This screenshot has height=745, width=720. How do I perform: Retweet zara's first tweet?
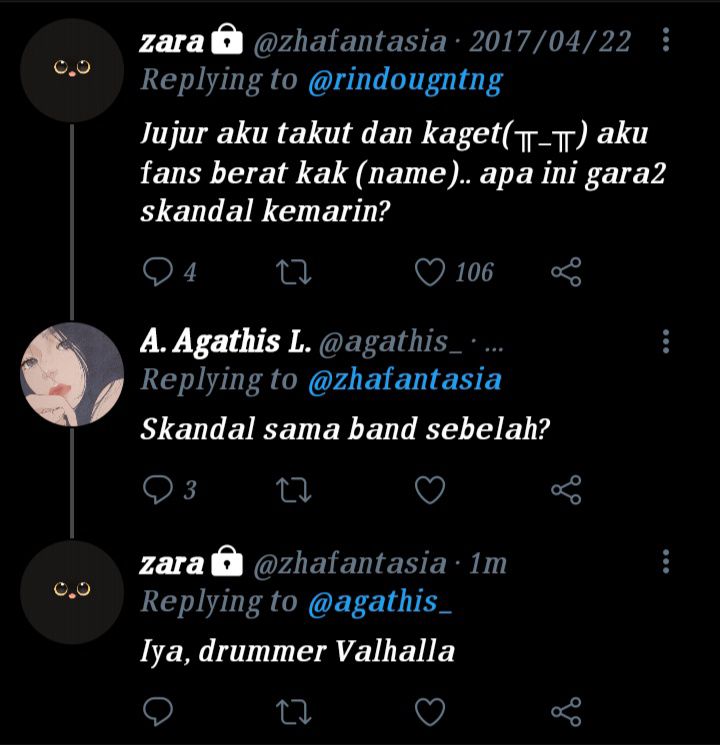tap(294, 272)
